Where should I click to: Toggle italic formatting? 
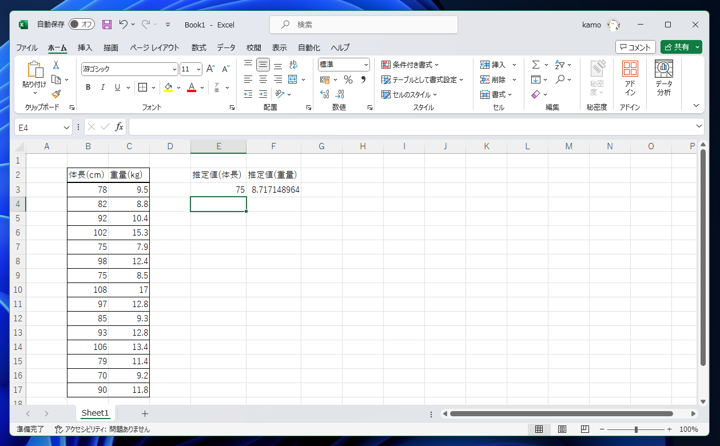click(103, 87)
